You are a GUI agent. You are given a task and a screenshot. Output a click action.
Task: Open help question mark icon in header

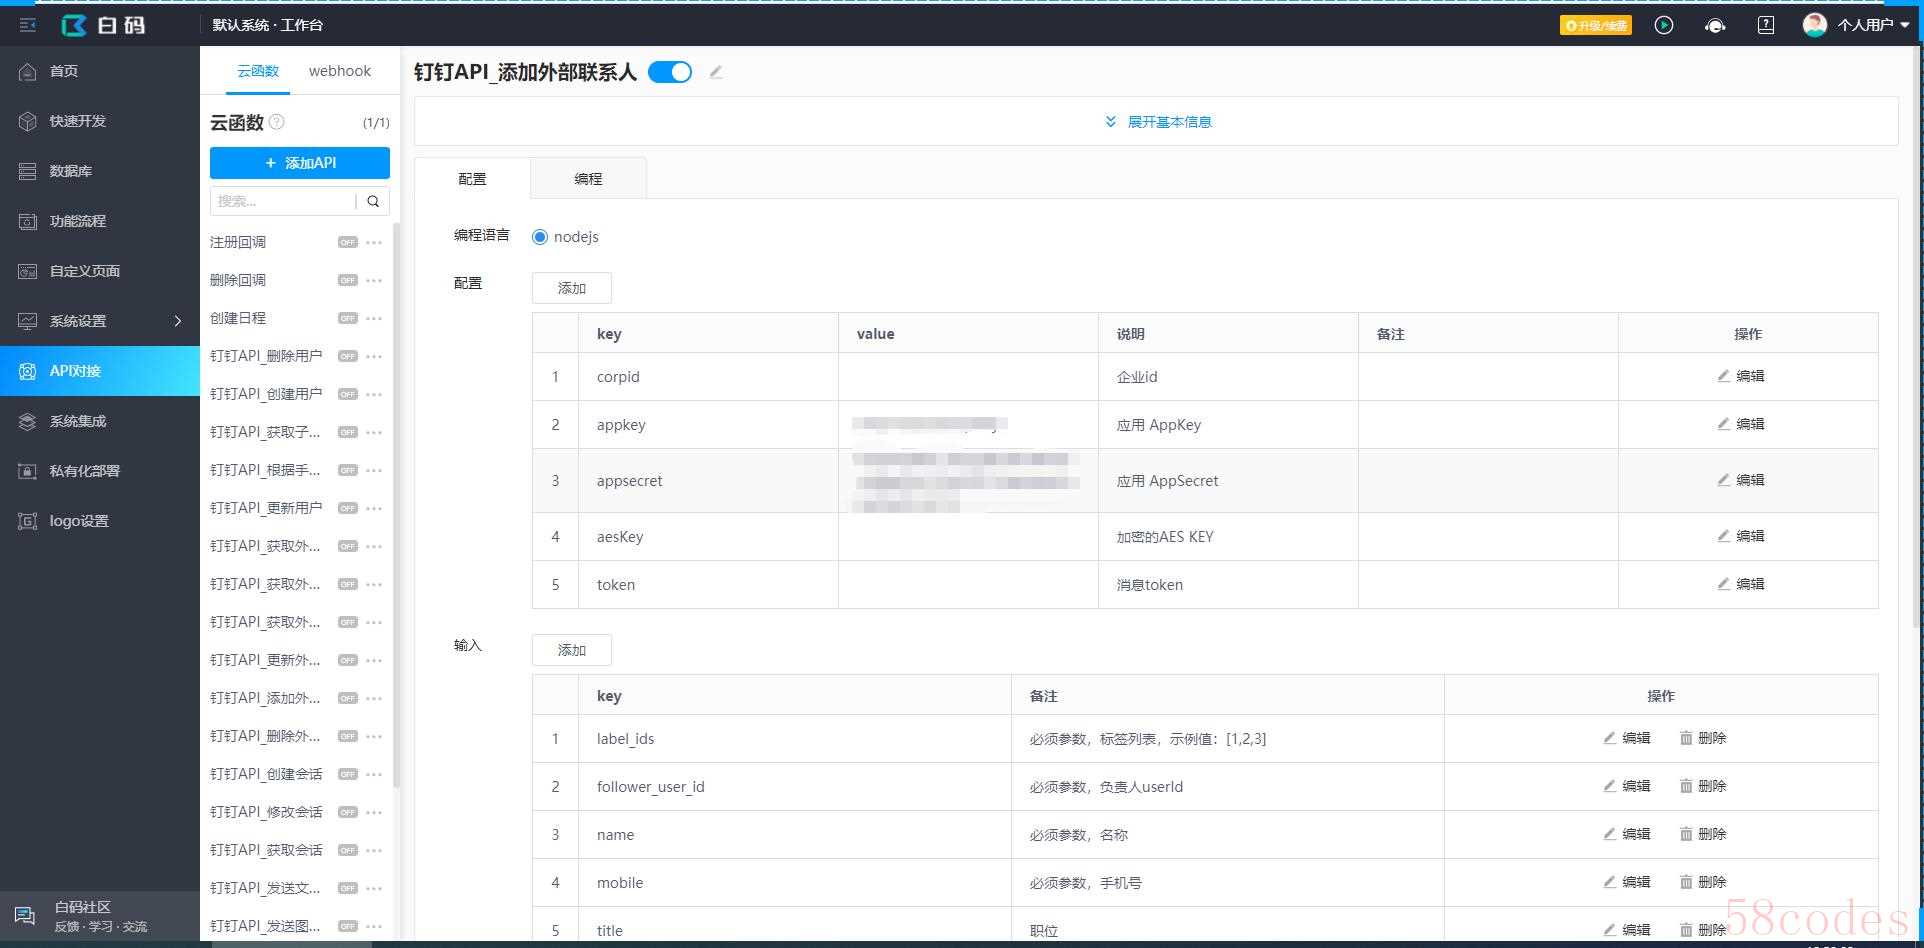coord(1766,25)
